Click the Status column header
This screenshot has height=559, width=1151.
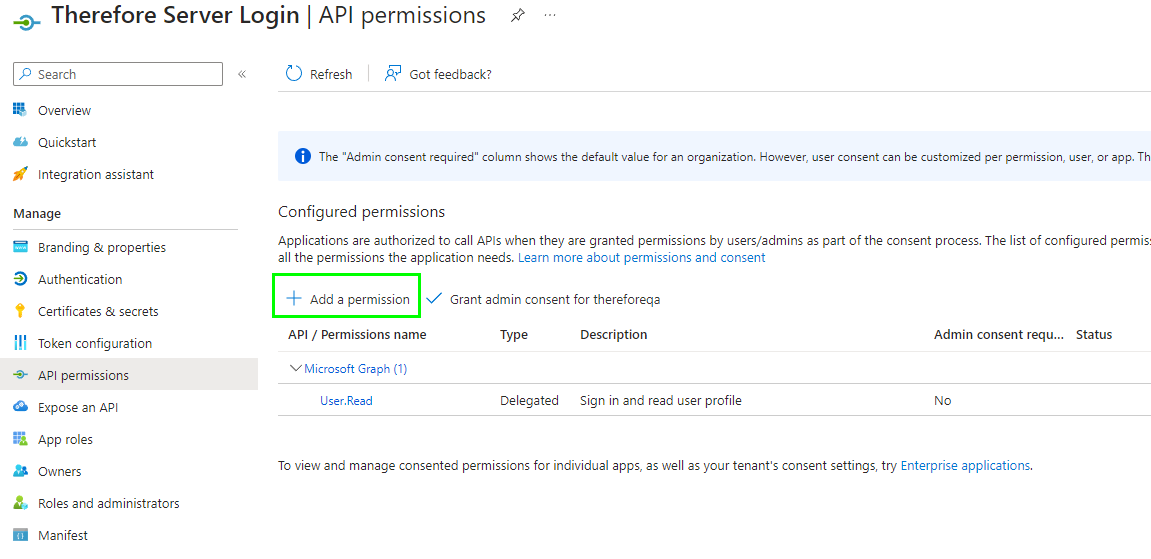click(1094, 335)
